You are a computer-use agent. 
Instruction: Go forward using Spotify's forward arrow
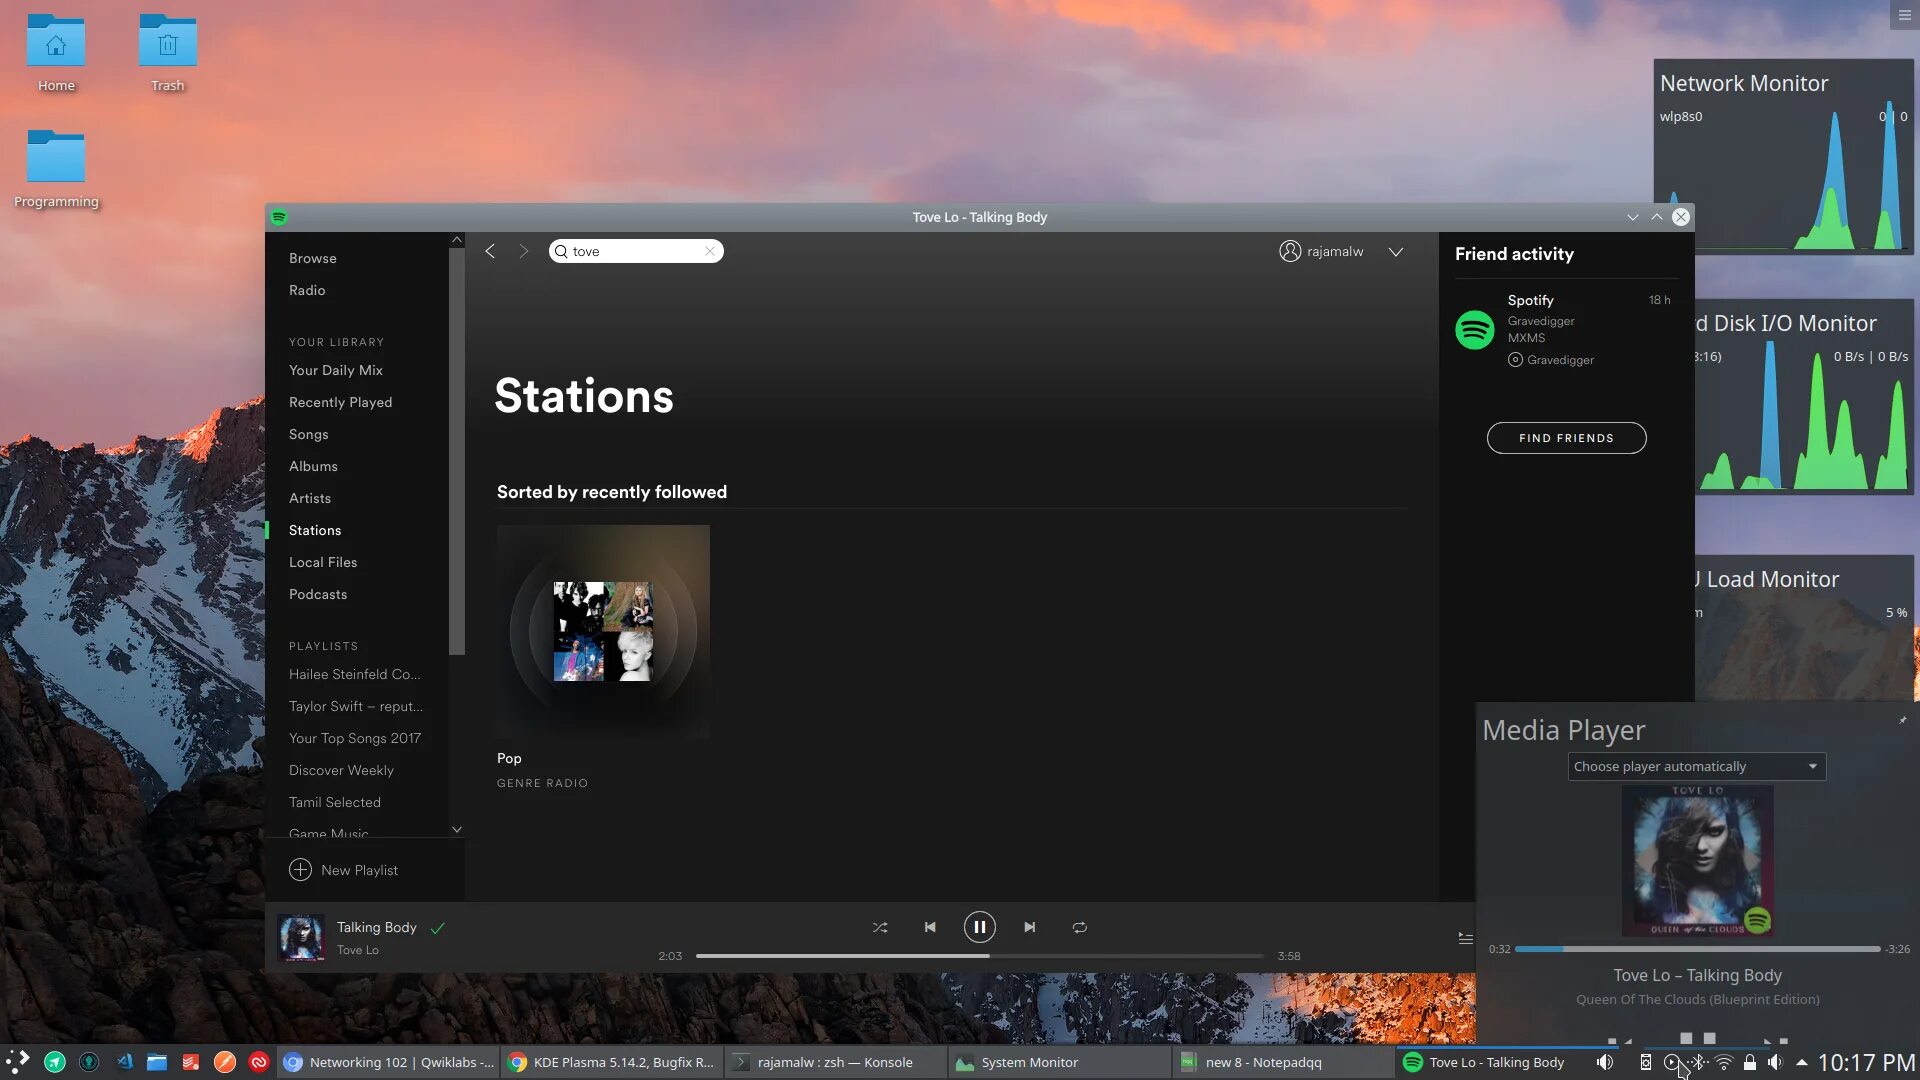tap(523, 251)
